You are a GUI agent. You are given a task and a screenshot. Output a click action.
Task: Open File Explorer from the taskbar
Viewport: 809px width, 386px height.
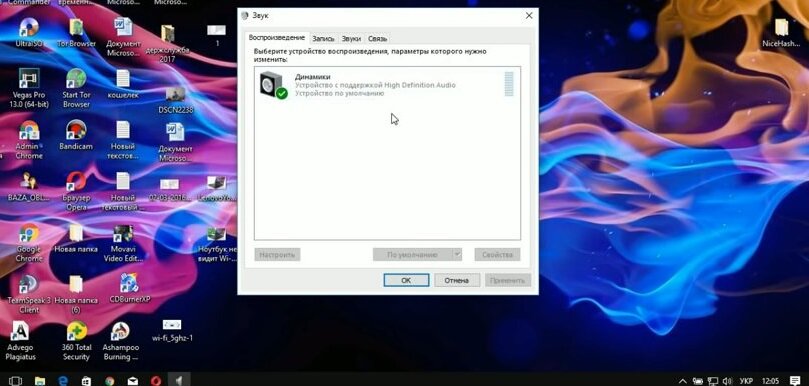coord(40,380)
